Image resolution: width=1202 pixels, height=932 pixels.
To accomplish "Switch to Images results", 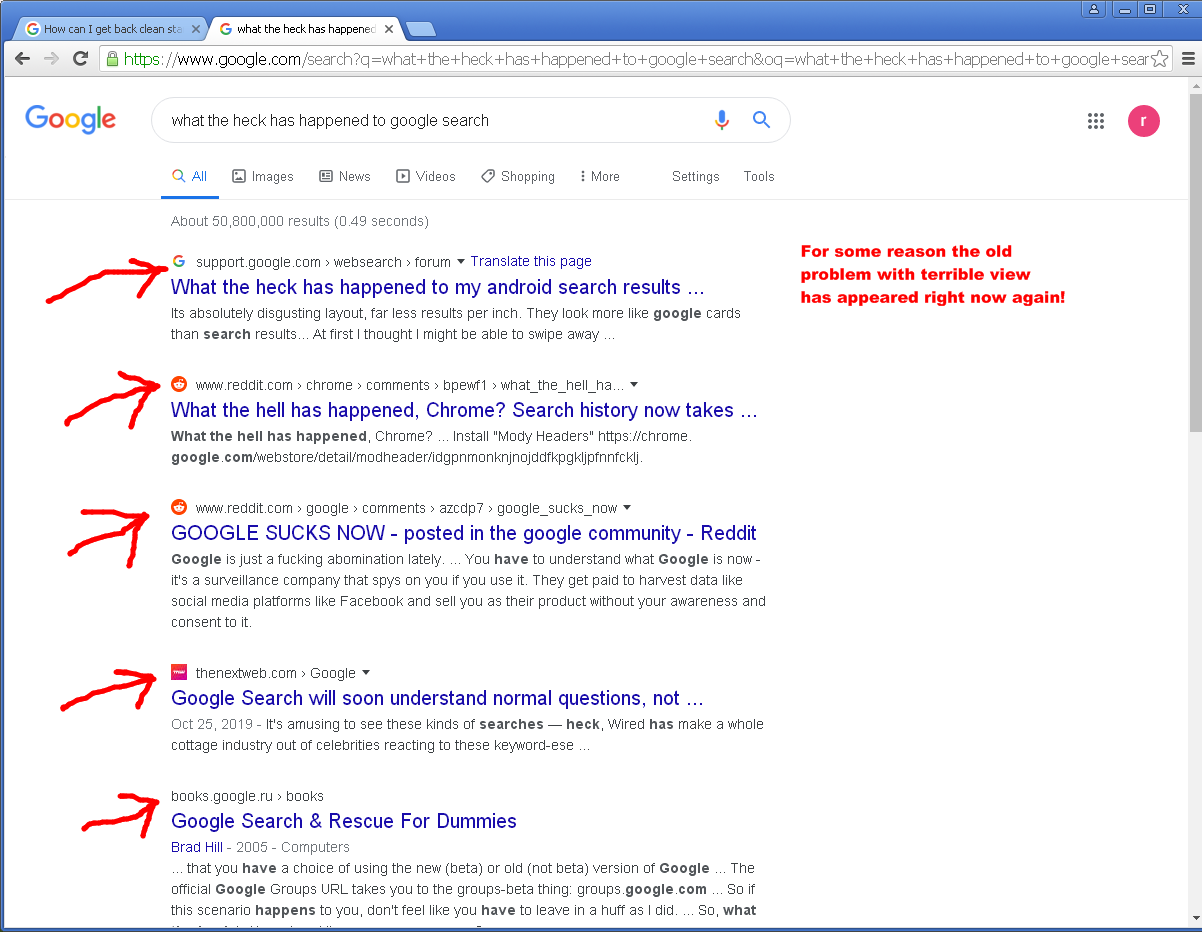I will click(x=263, y=176).
